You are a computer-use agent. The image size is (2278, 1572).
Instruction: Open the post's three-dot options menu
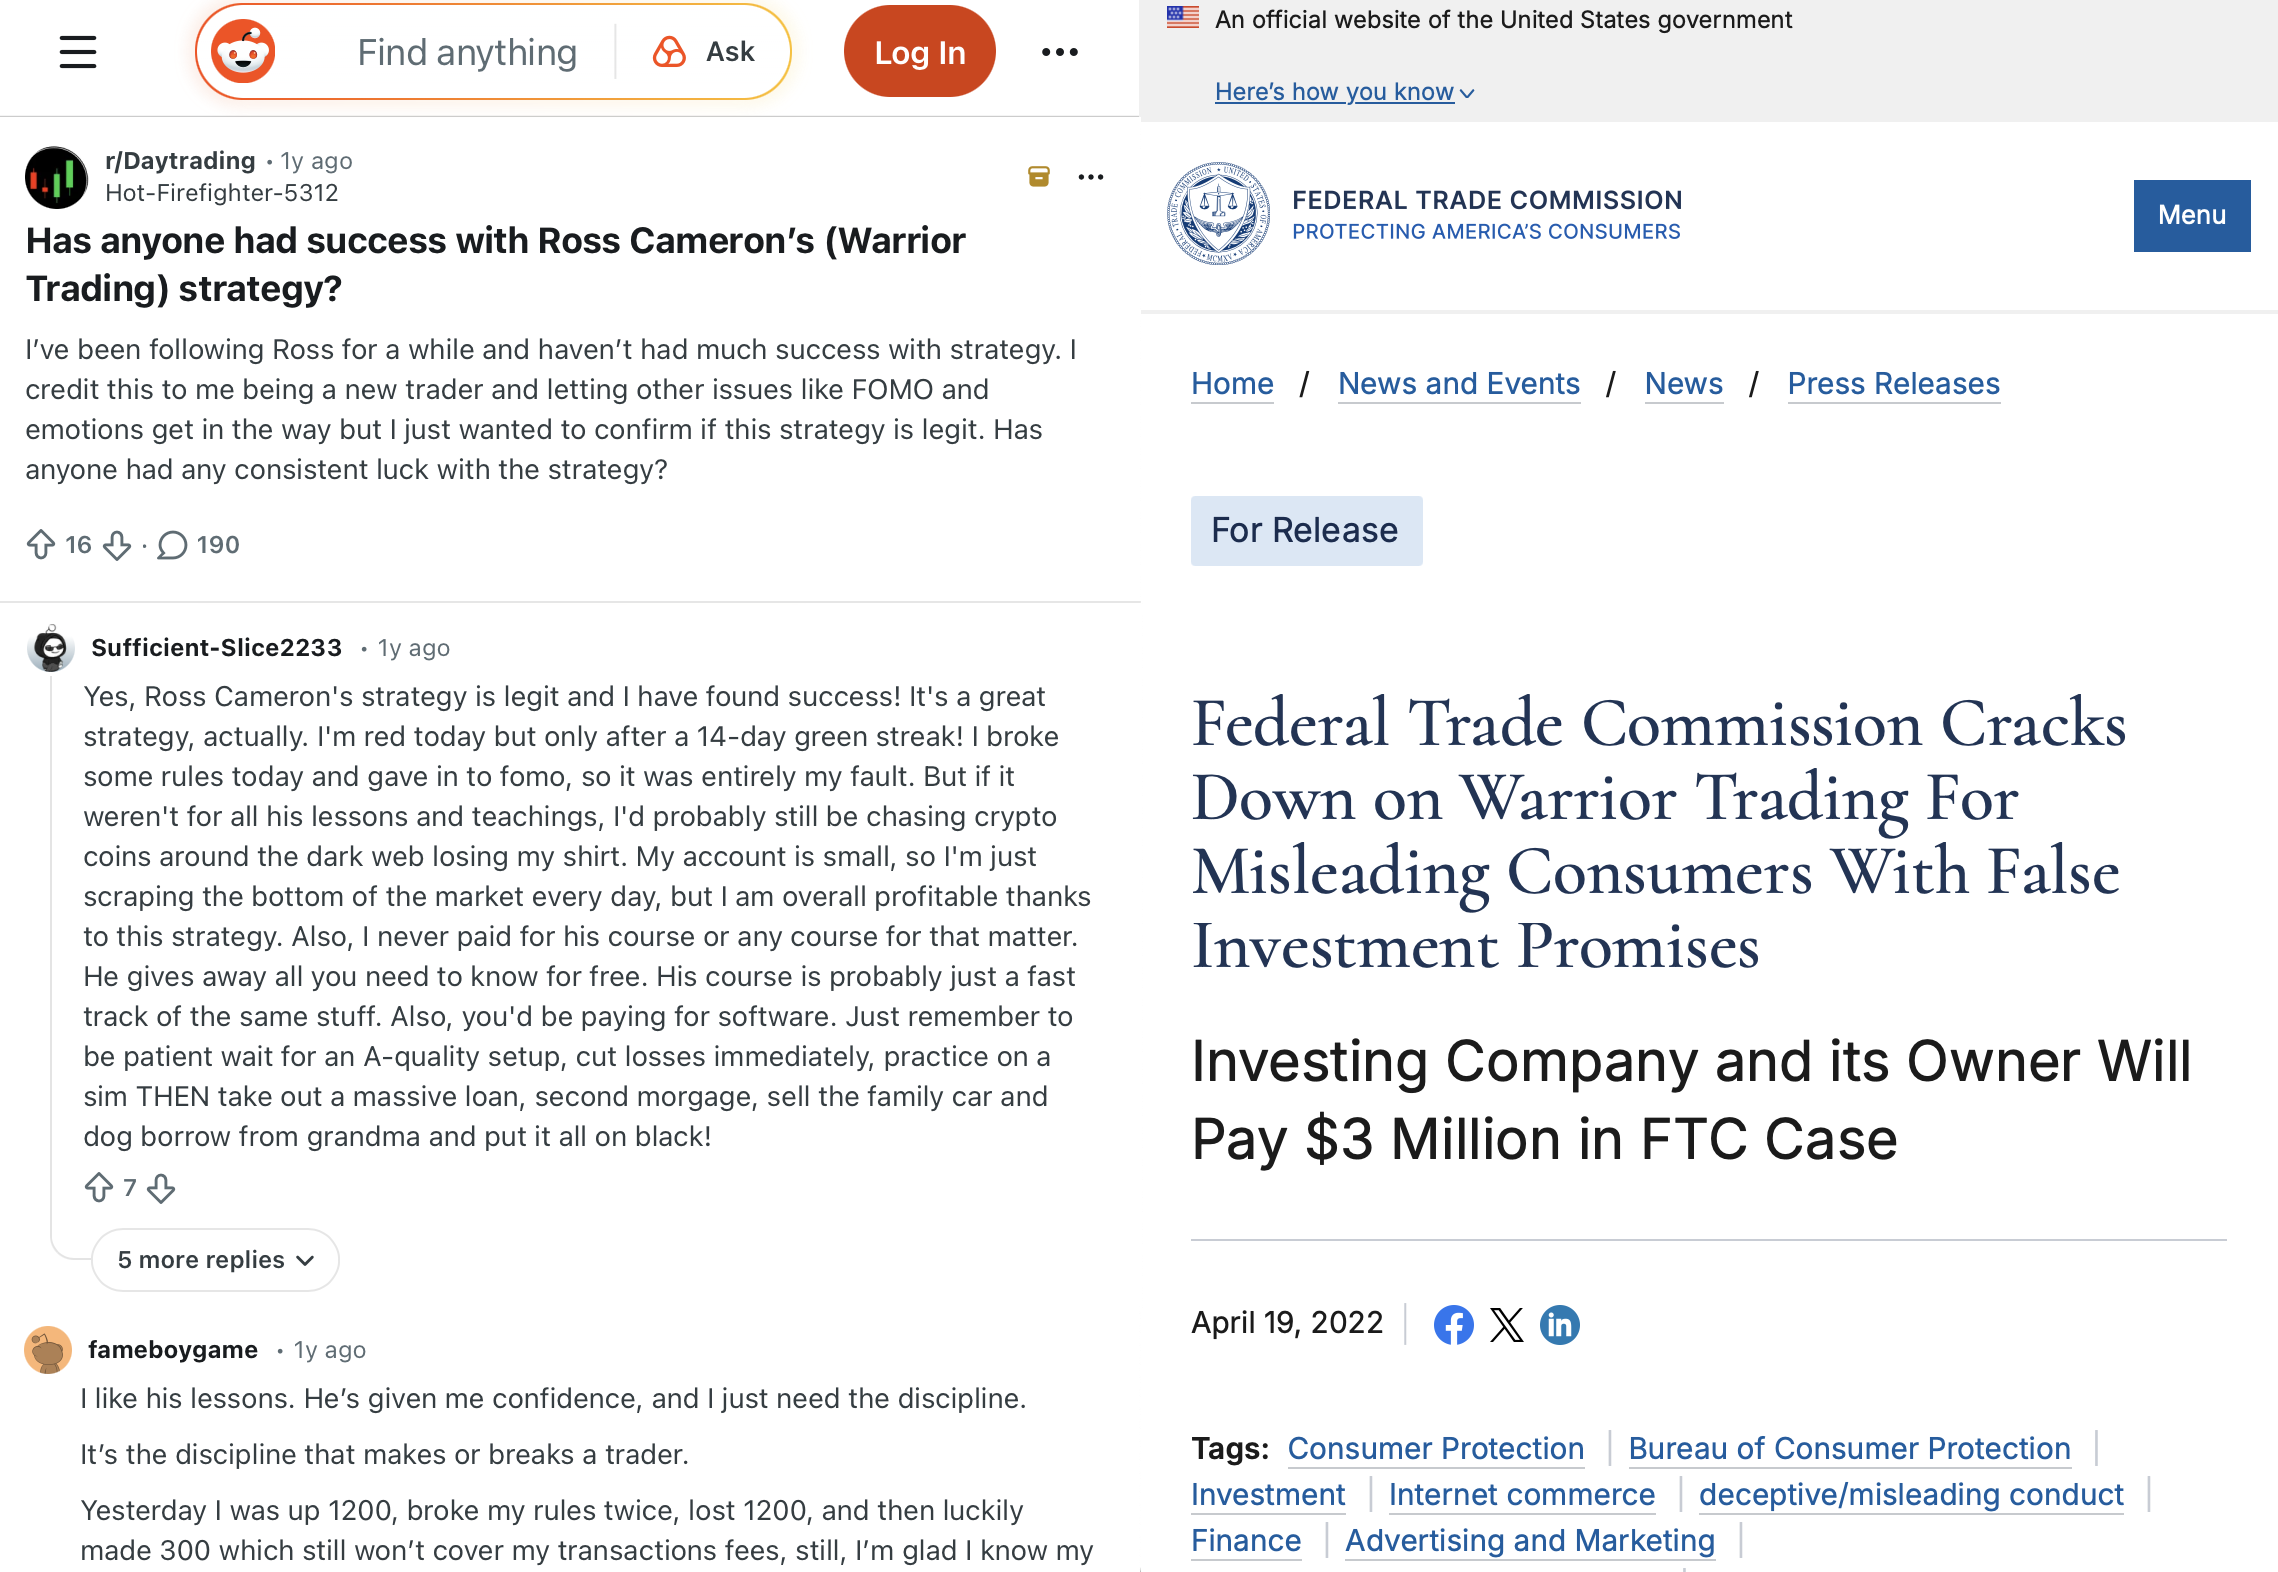[x=1091, y=177]
